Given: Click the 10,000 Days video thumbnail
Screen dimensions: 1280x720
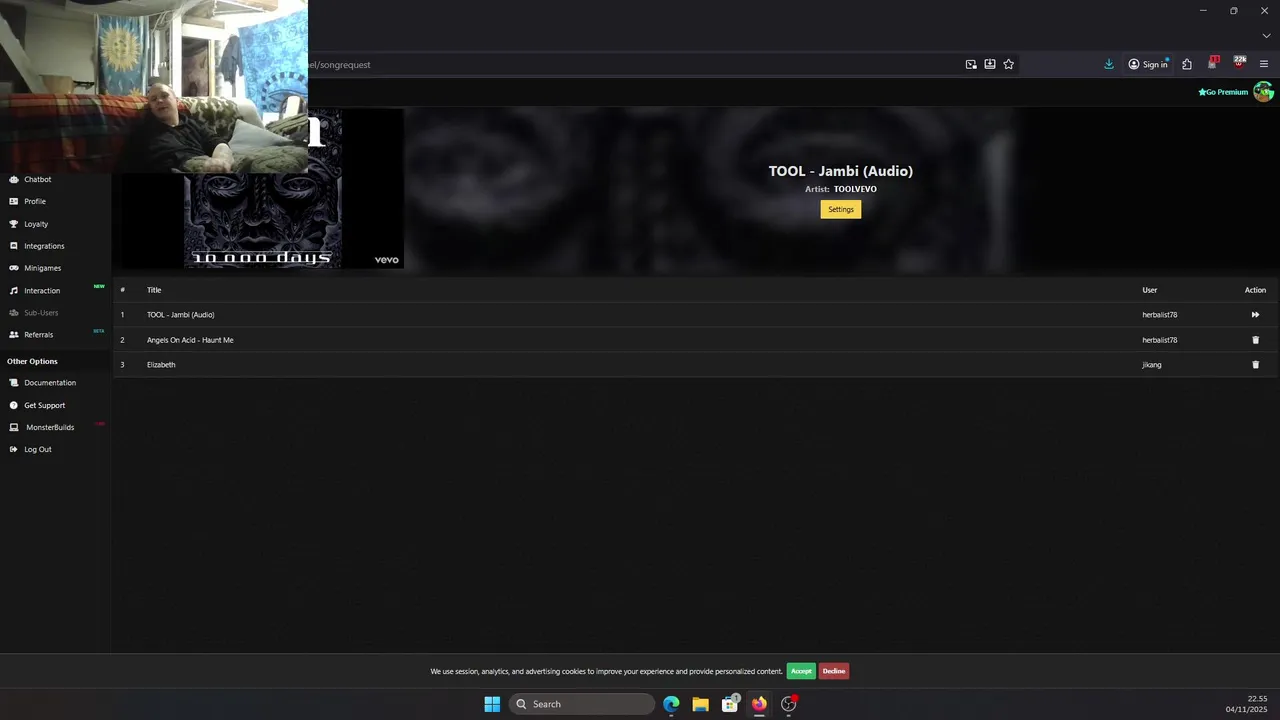Looking at the screenshot, I should coord(262,190).
